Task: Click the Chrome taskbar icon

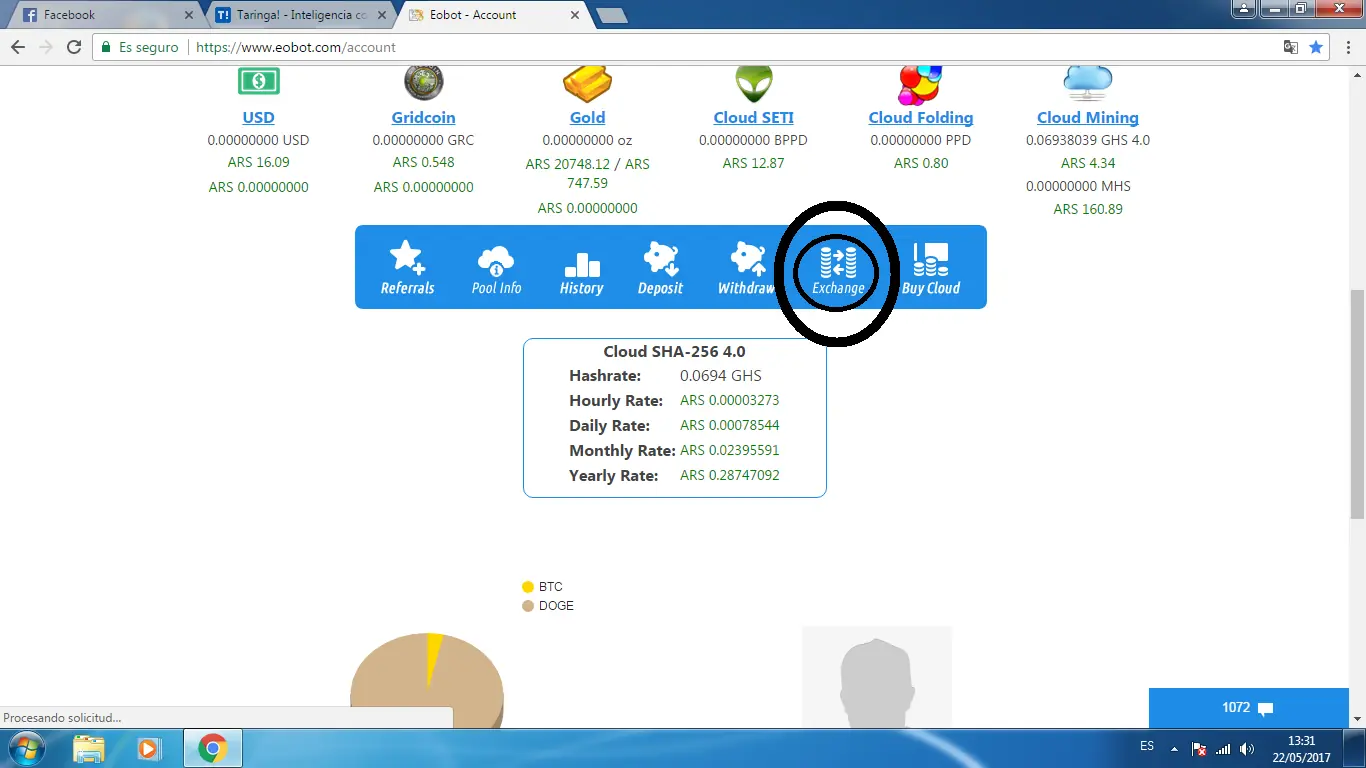Action: click(x=211, y=748)
